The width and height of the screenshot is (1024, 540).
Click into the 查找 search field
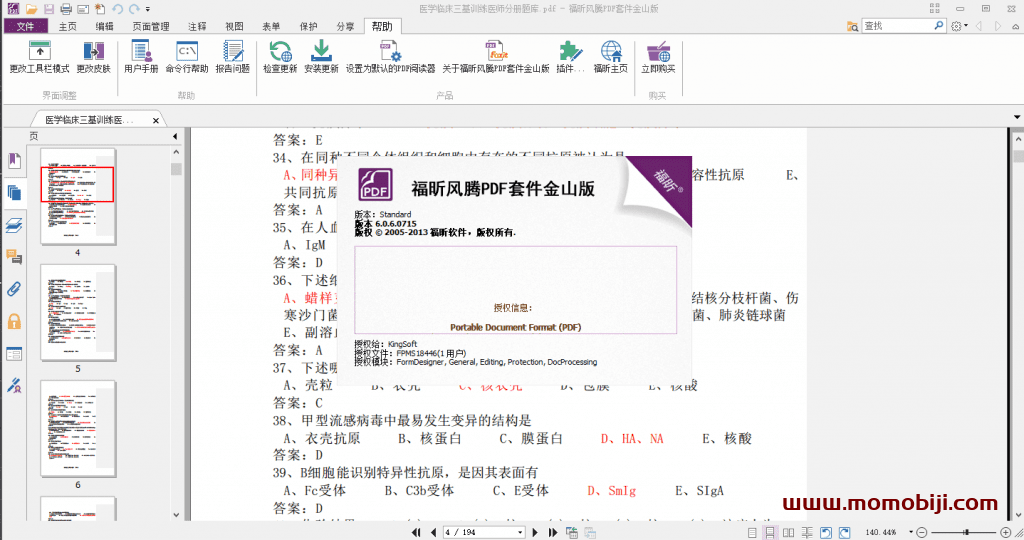point(897,25)
